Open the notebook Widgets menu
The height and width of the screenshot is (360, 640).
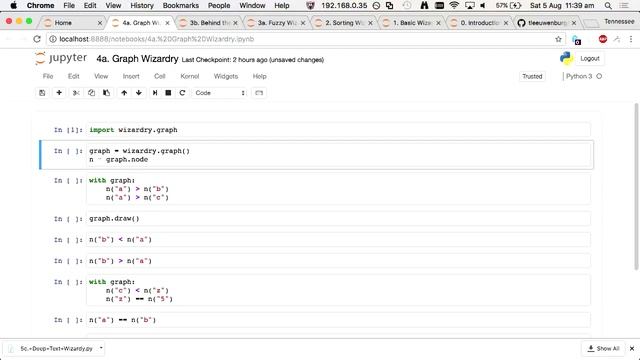pos(226,76)
